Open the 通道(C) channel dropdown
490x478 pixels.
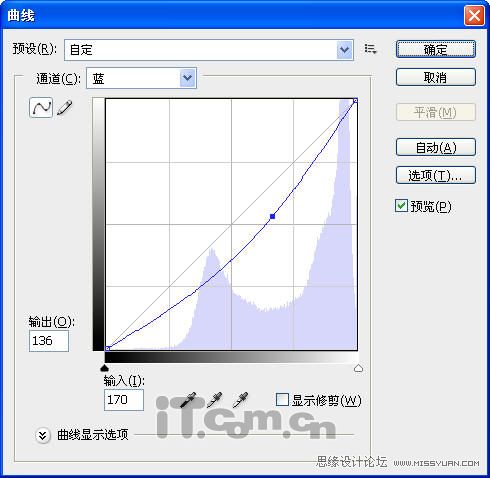142,78
